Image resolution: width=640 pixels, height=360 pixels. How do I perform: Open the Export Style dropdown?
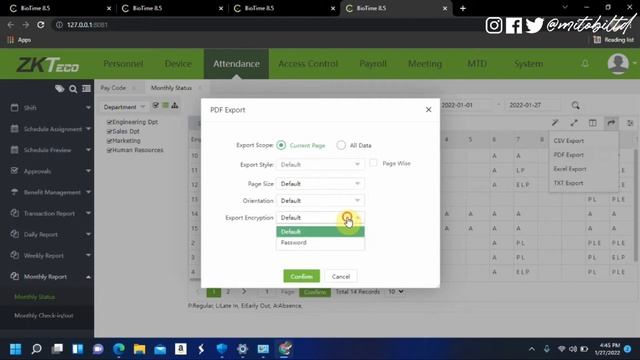(320, 164)
